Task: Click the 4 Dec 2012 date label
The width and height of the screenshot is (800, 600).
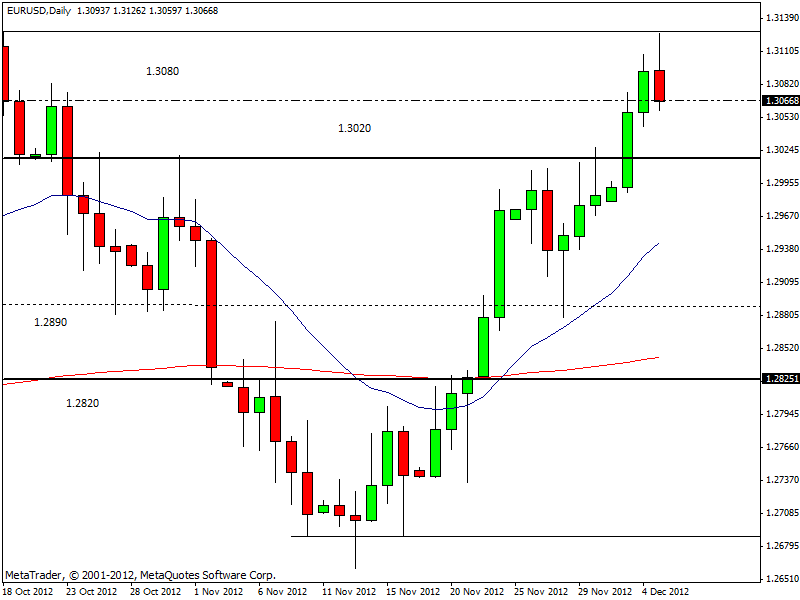Action: 665,591
